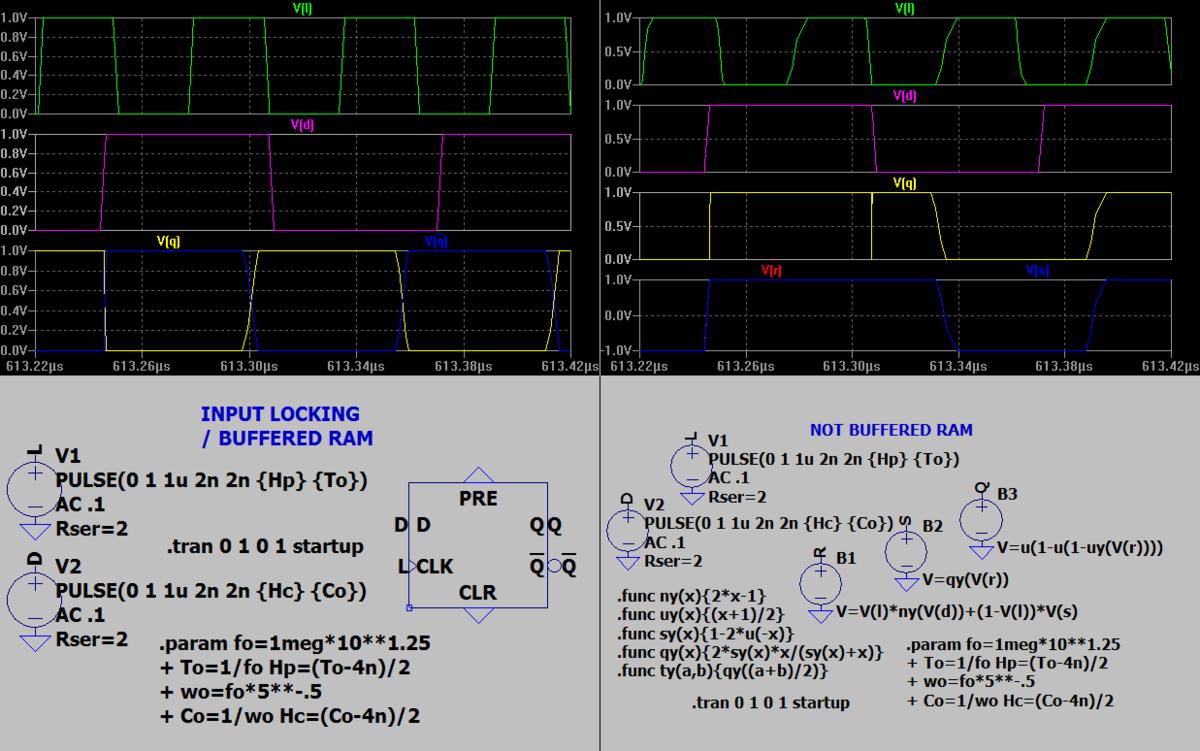The height and width of the screenshot is (751, 1200).
Task: Select the V2 voltage source symbol under Input Locking
Action: (34, 597)
